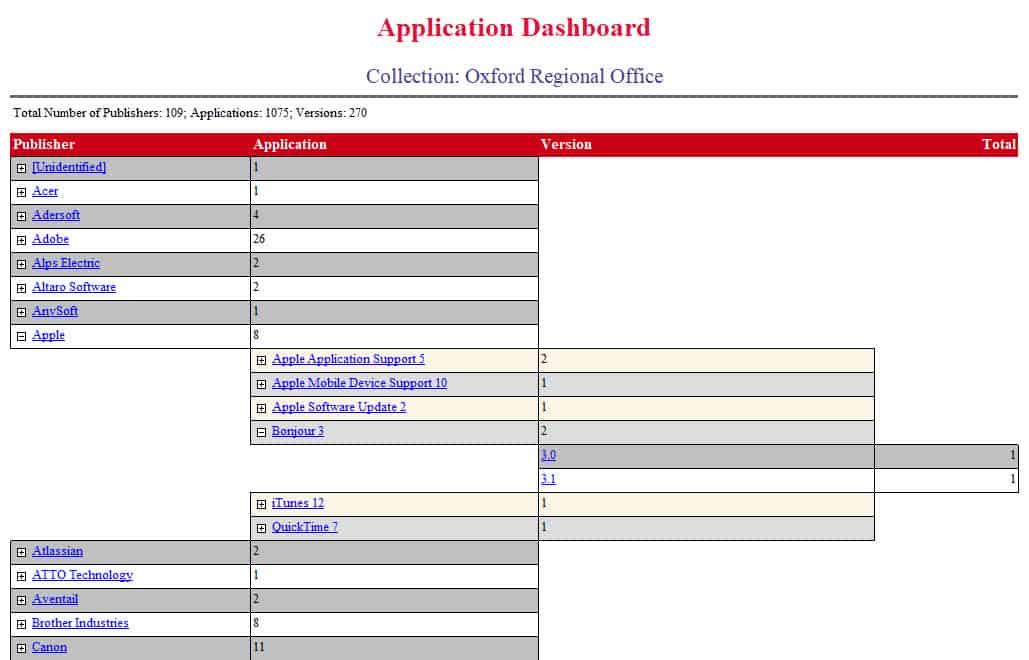Collapse the Bonjour 3 entry

(261, 431)
